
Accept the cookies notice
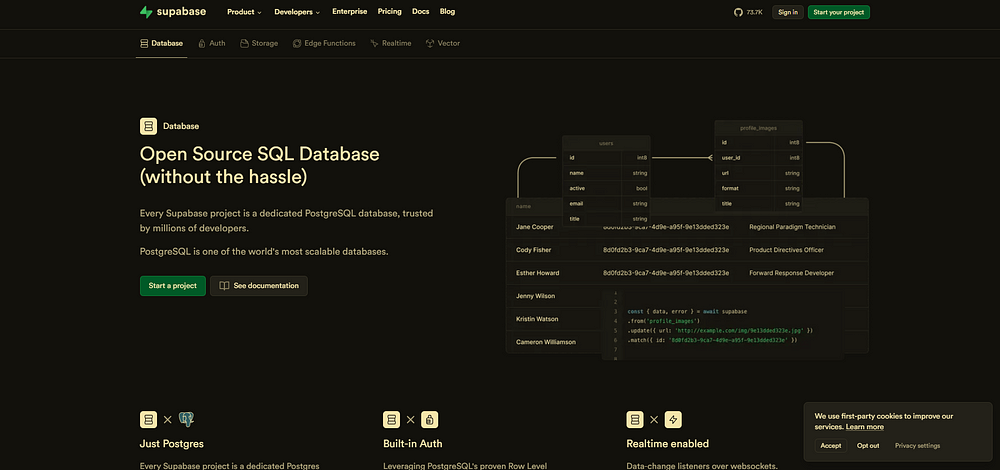tap(831, 445)
